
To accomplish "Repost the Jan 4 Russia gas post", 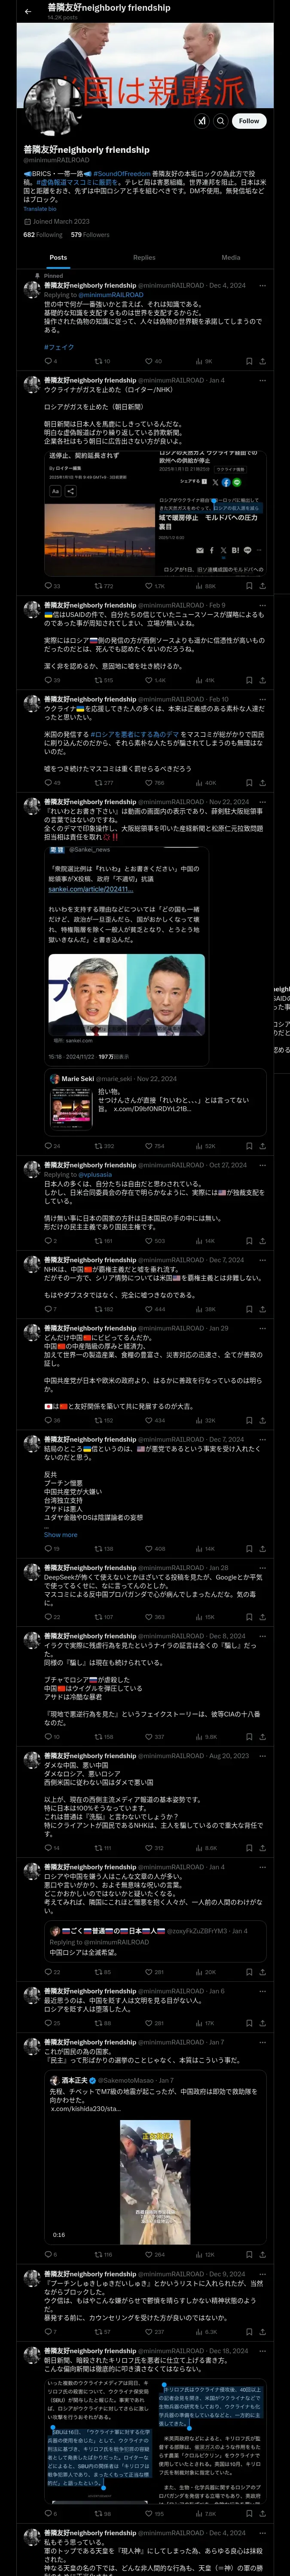I will click(x=103, y=586).
